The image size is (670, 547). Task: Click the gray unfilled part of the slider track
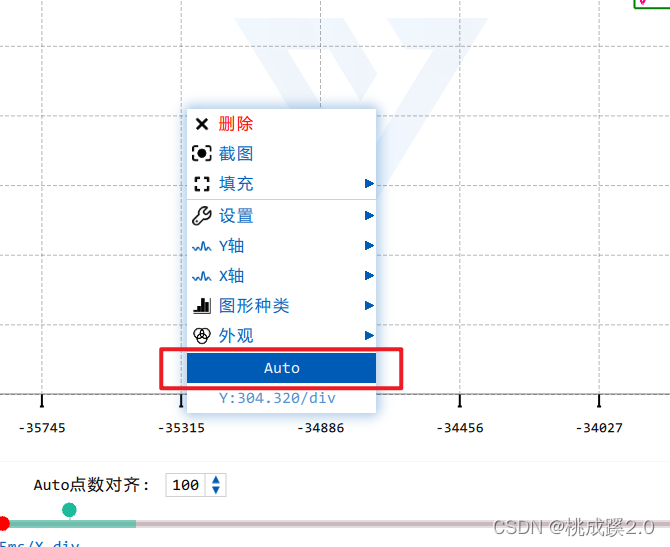tap(403, 524)
